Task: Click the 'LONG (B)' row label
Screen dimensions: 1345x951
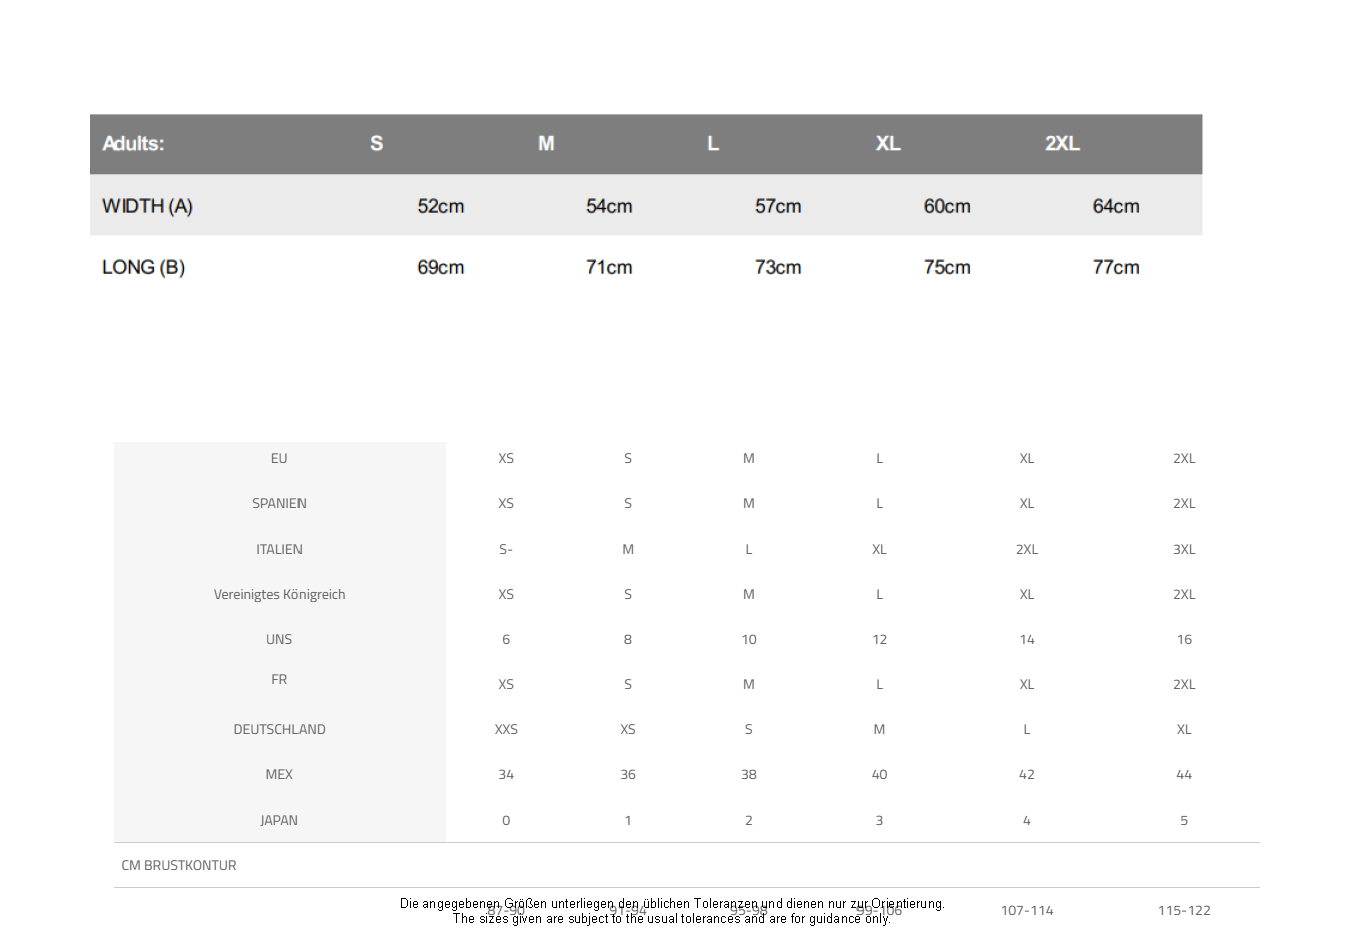Action: (x=143, y=267)
